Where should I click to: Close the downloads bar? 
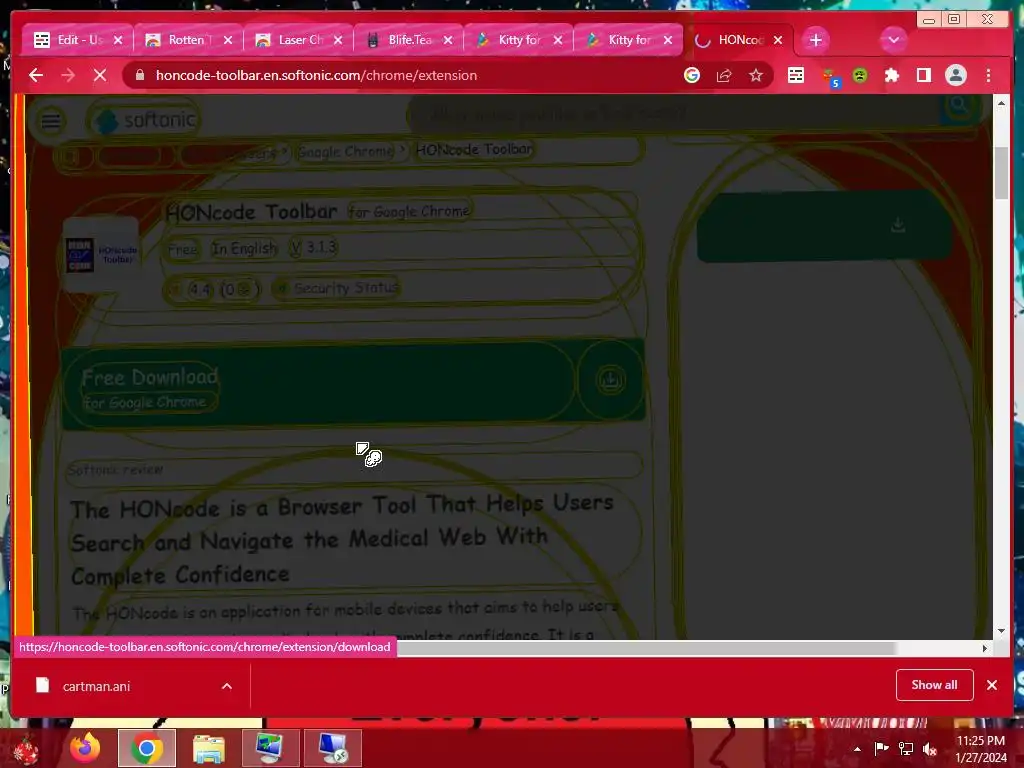pyautogui.click(x=992, y=685)
